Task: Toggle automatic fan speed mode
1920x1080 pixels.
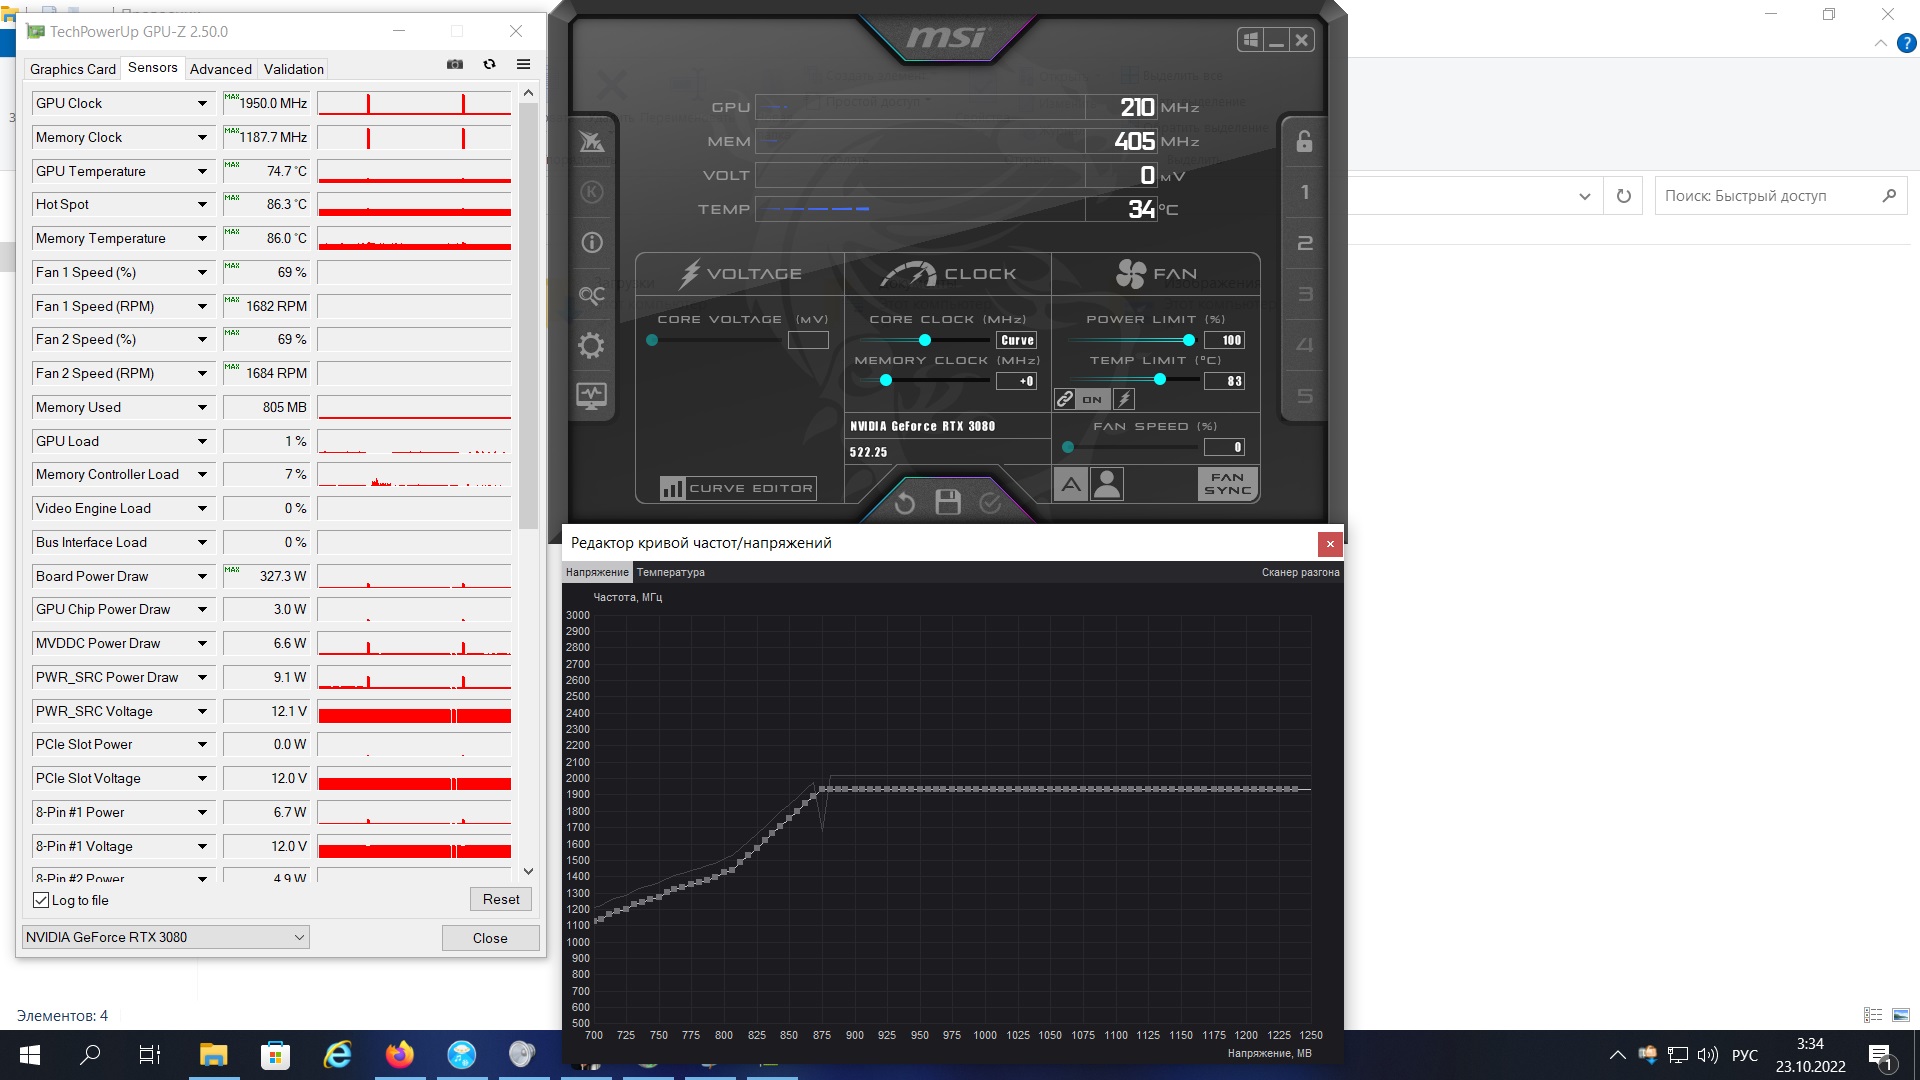Action: point(1070,485)
